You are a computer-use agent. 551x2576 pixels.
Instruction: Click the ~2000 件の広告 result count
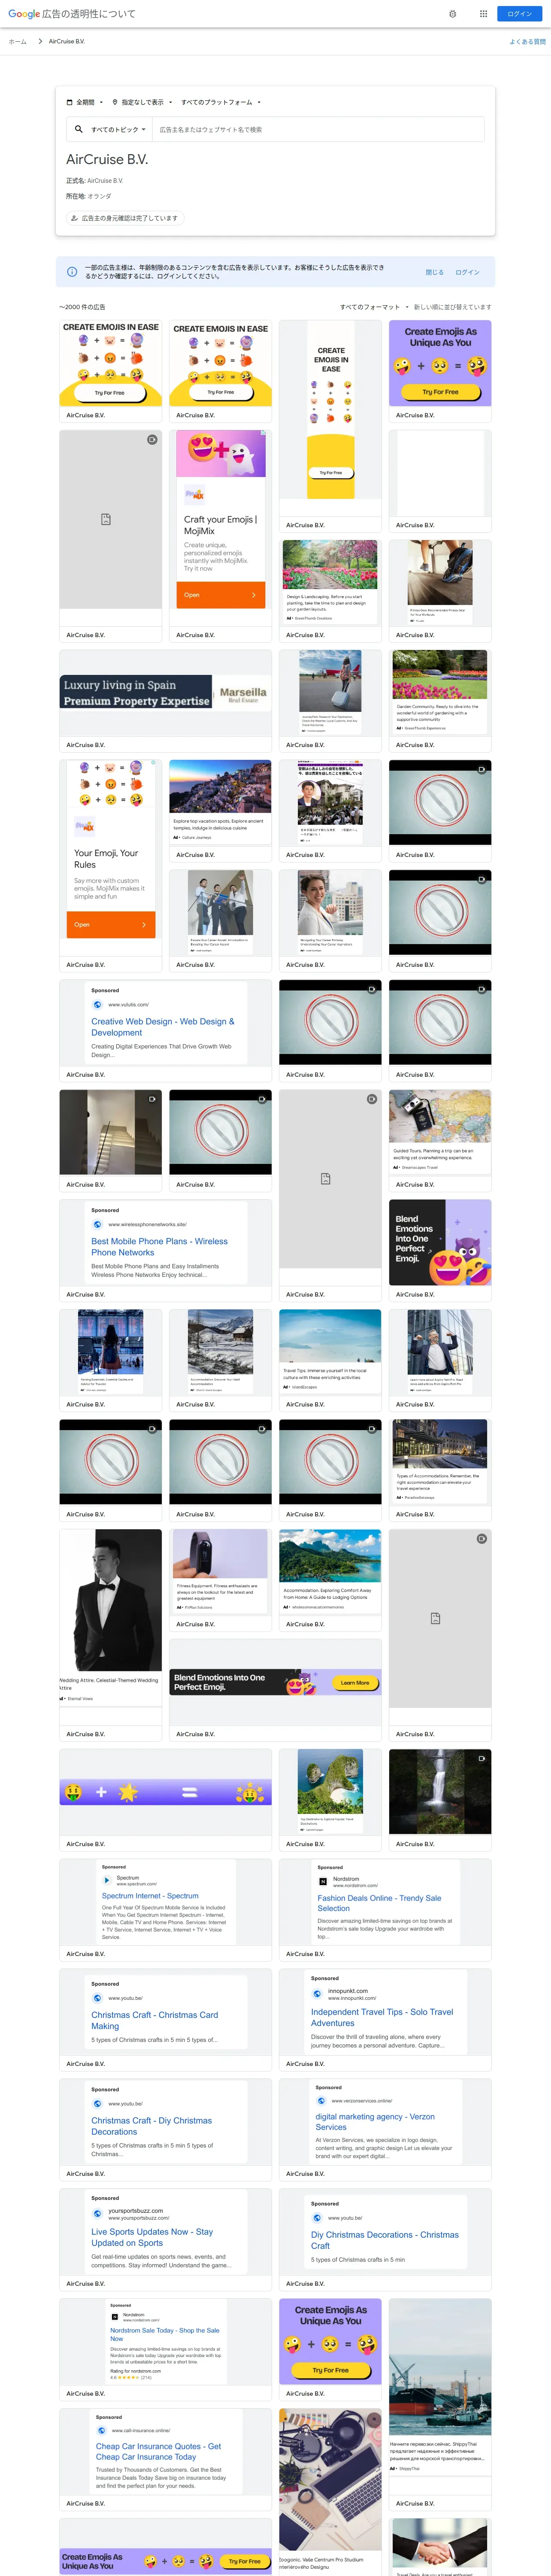click(x=82, y=307)
